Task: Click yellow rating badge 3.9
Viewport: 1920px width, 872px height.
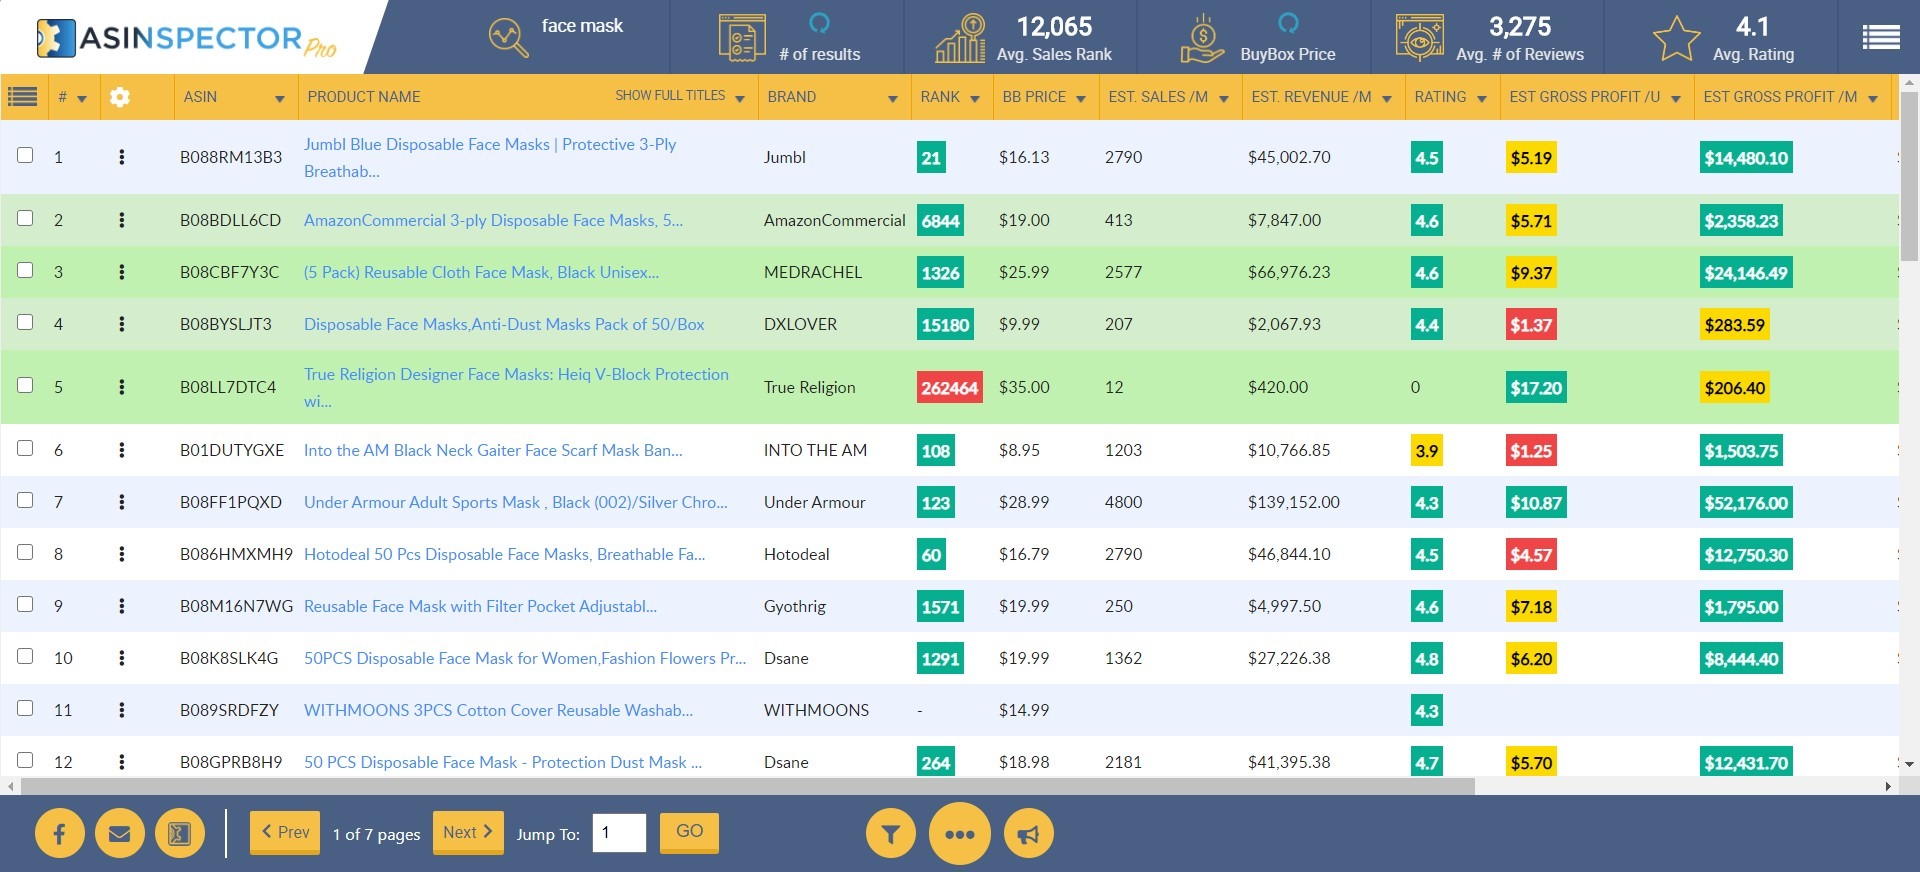Action: 1426,451
